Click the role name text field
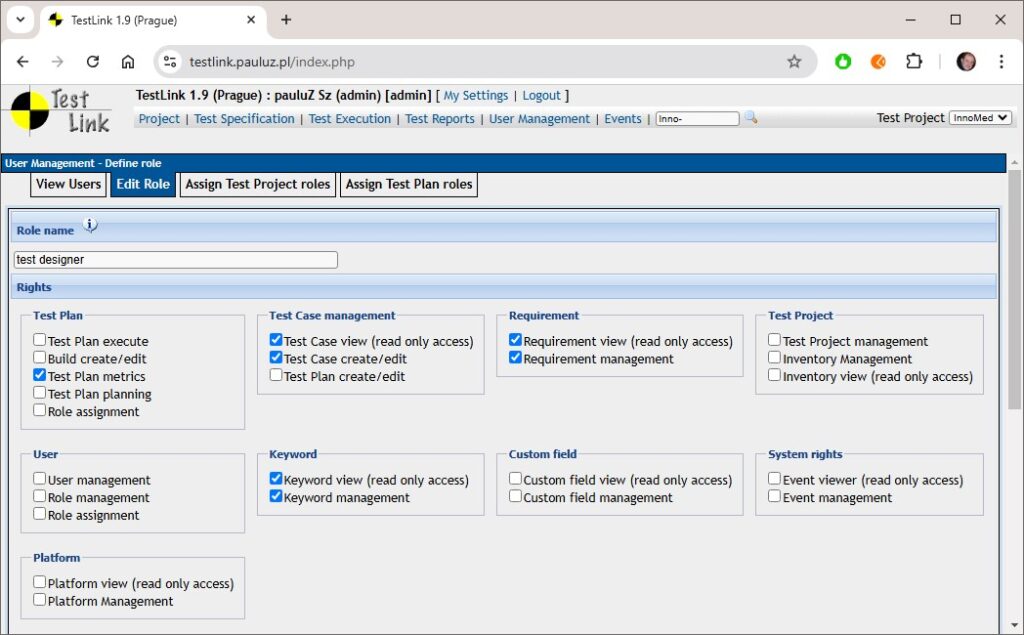This screenshot has width=1024, height=635. tap(176, 260)
